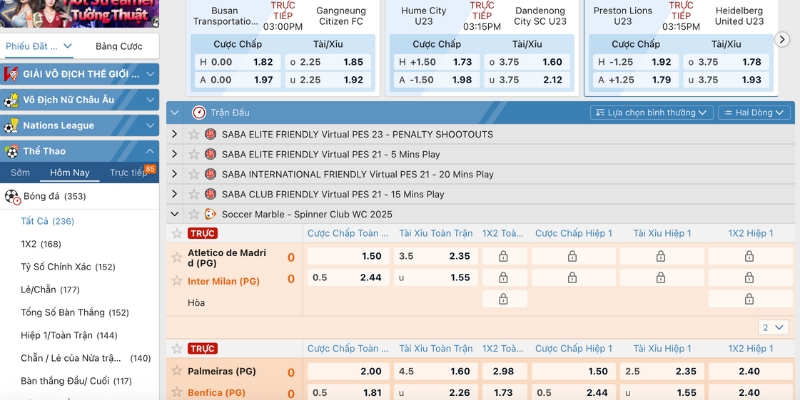Expand SABA CLUB FRIENDLY 15 Mins Play row
Viewport: 800px width, 400px height.
click(x=174, y=194)
